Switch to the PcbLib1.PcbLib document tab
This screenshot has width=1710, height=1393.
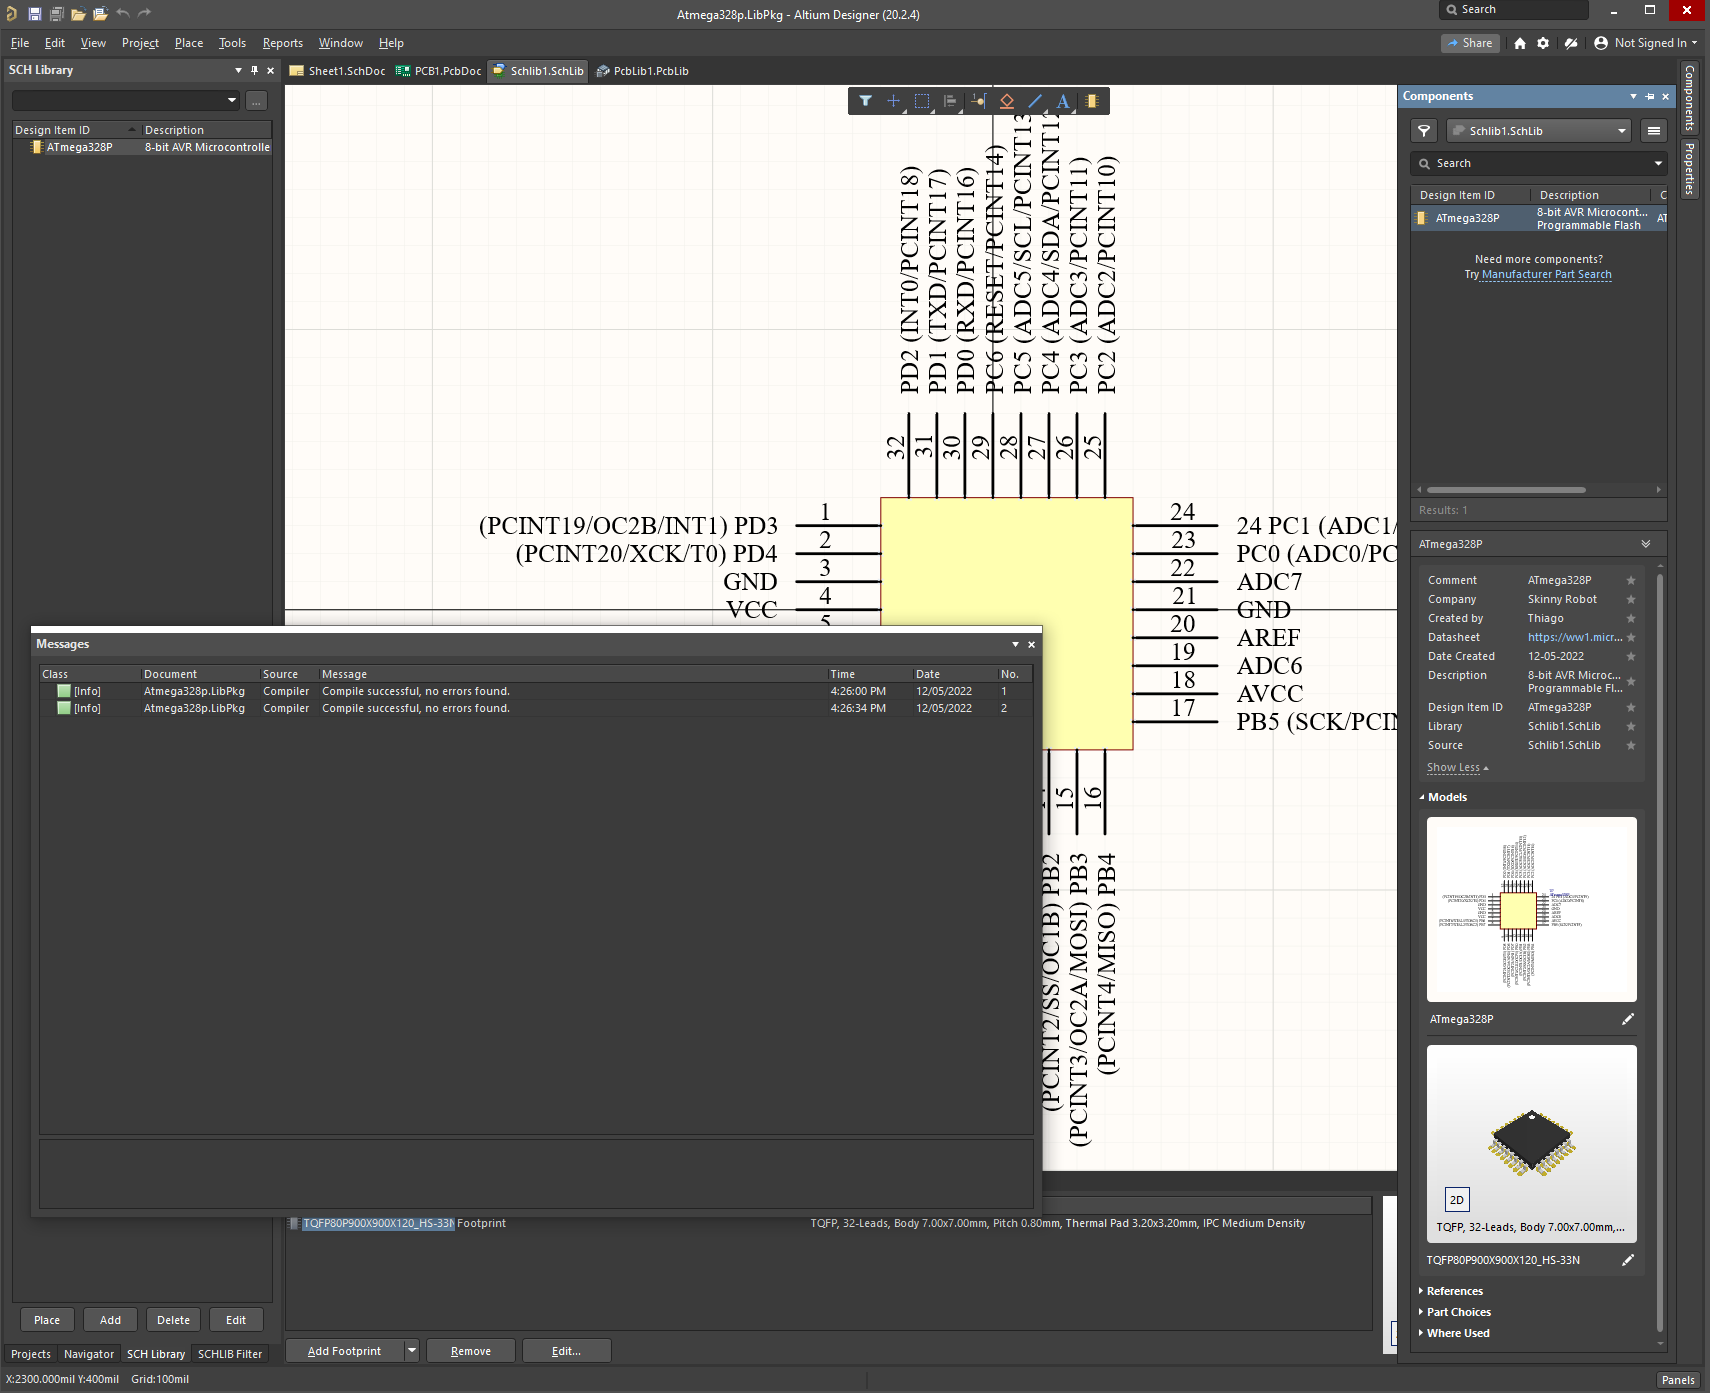coord(642,71)
